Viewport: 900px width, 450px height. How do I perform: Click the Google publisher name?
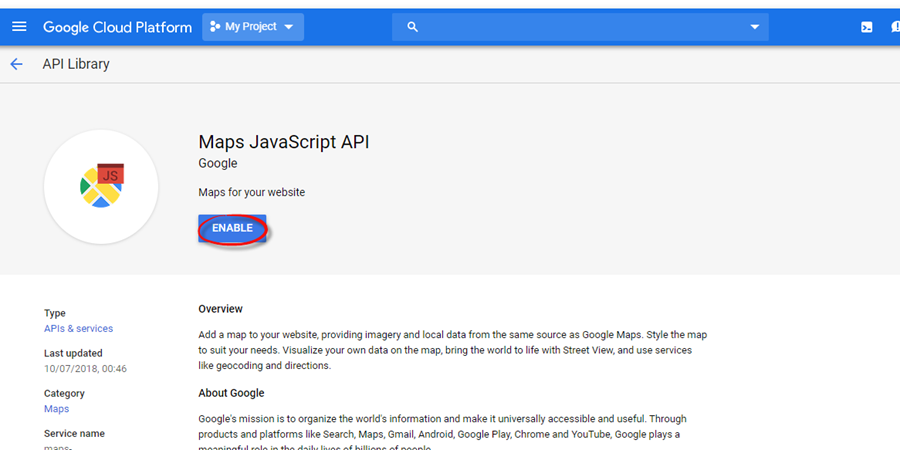[218, 164]
